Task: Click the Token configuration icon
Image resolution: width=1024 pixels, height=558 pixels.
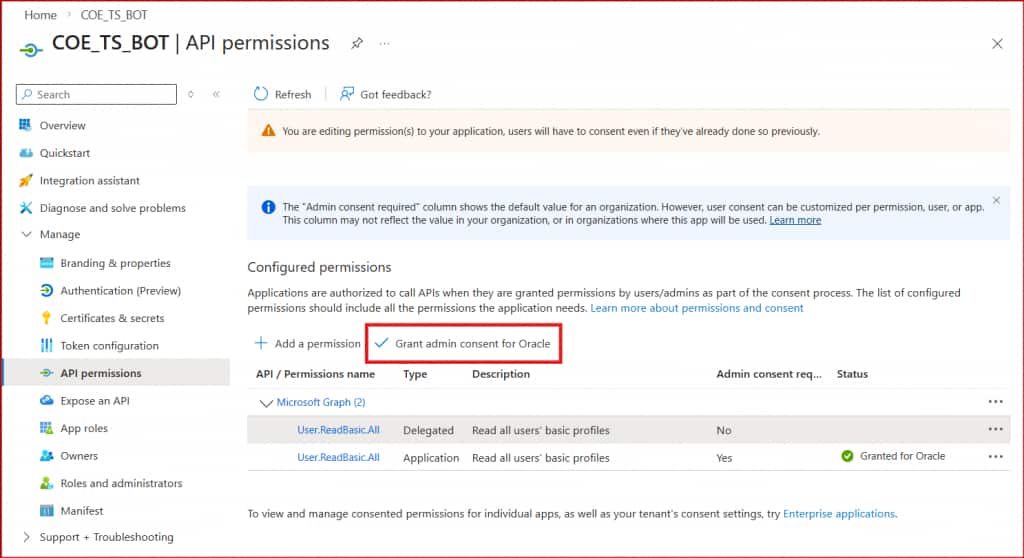Action: (46, 346)
